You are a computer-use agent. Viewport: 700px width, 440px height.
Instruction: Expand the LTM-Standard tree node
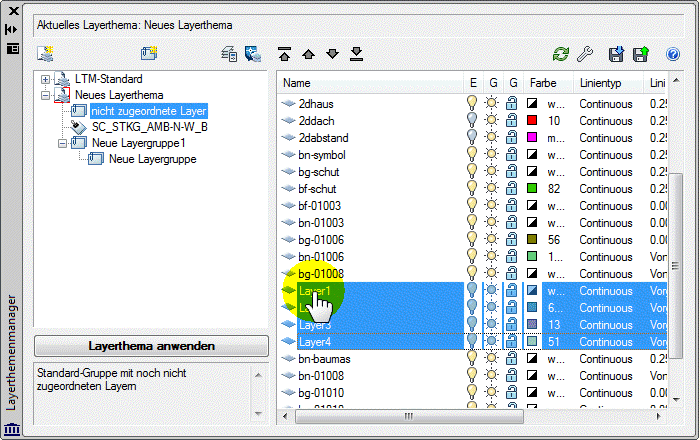tap(45, 79)
